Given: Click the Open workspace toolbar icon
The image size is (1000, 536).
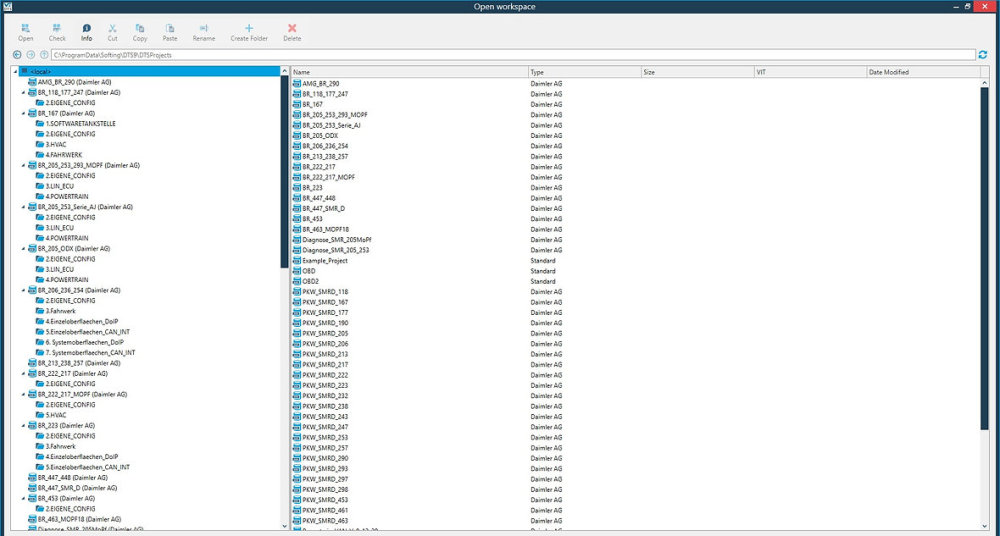Looking at the screenshot, I should coord(26,28).
